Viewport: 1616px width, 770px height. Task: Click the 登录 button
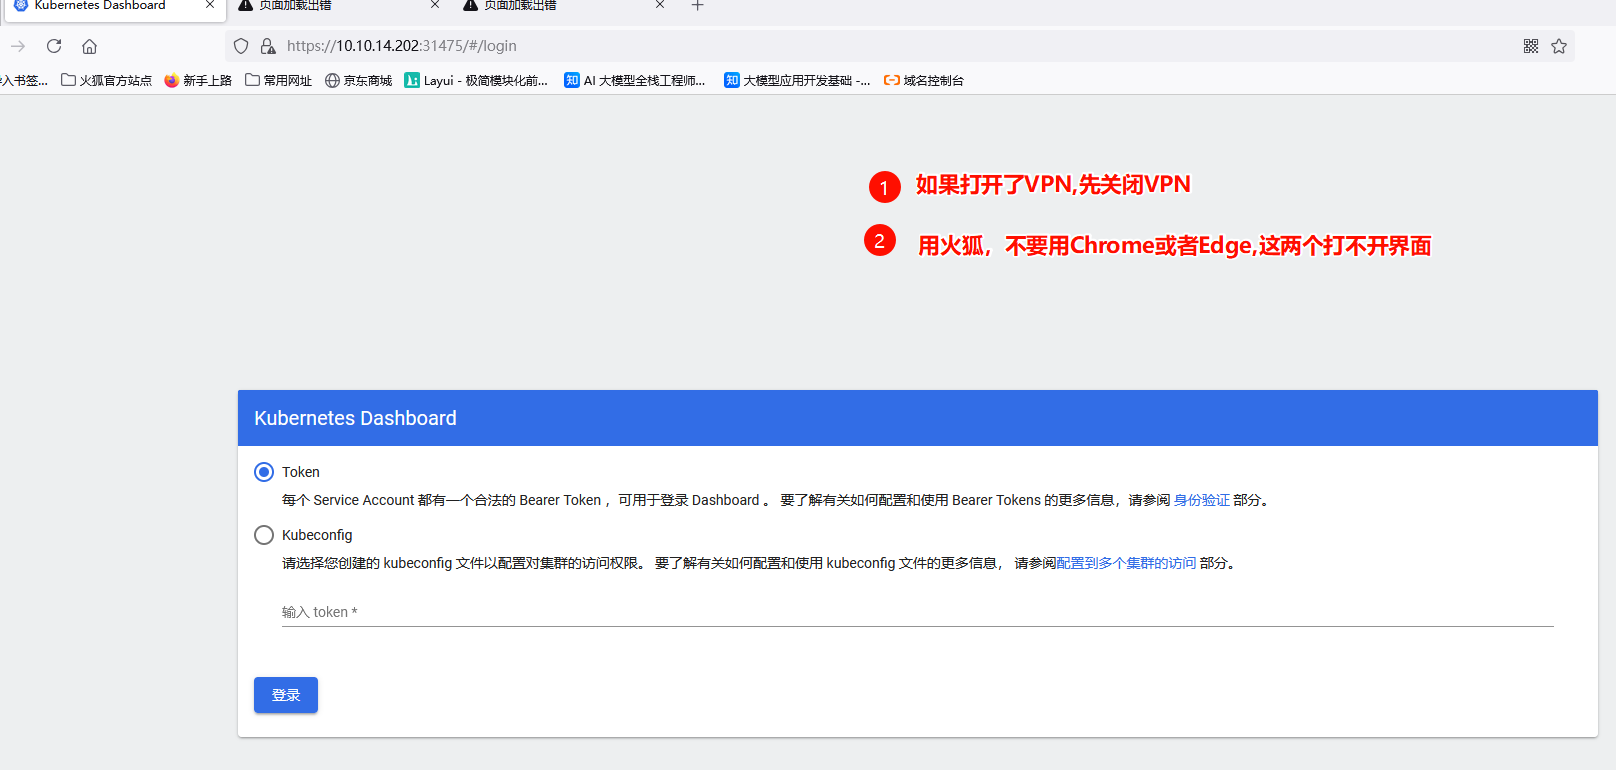click(x=286, y=695)
